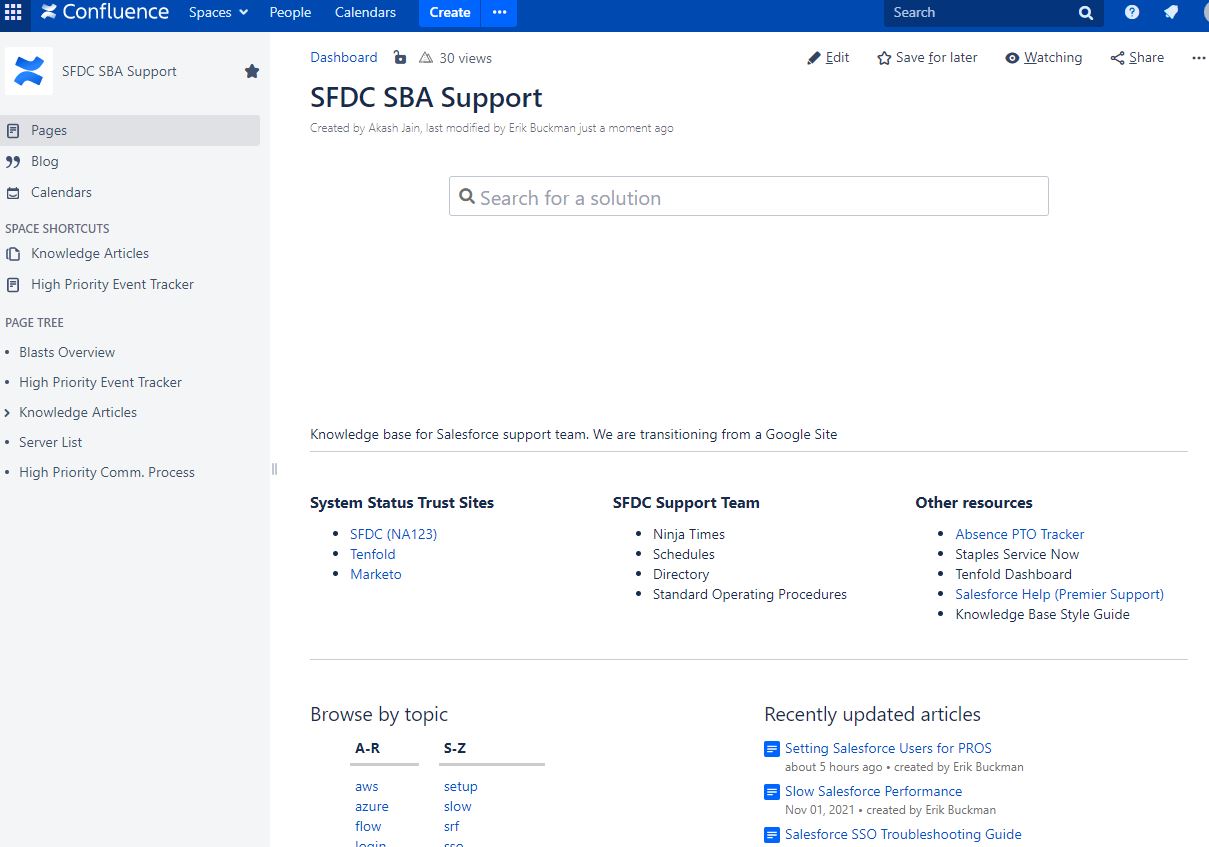
Task: Open Slow Salesforce Performance article
Action: (874, 791)
